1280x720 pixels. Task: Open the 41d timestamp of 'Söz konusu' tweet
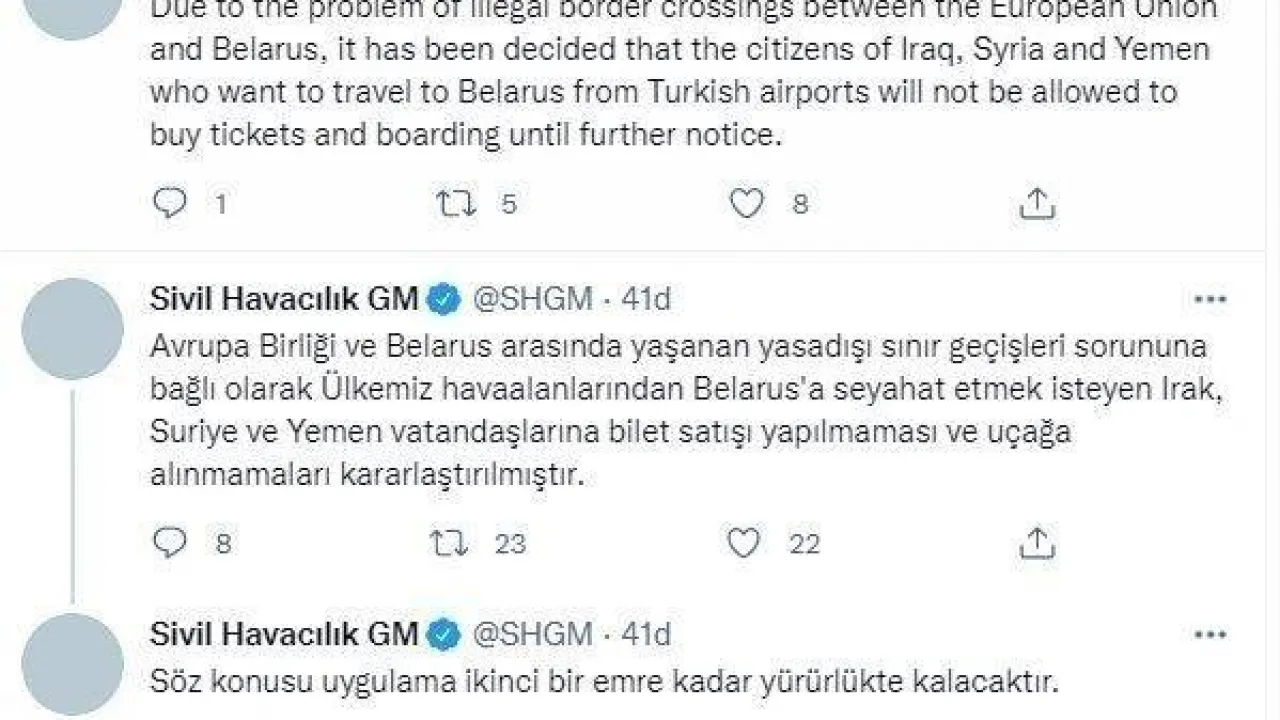tap(646, 634)
